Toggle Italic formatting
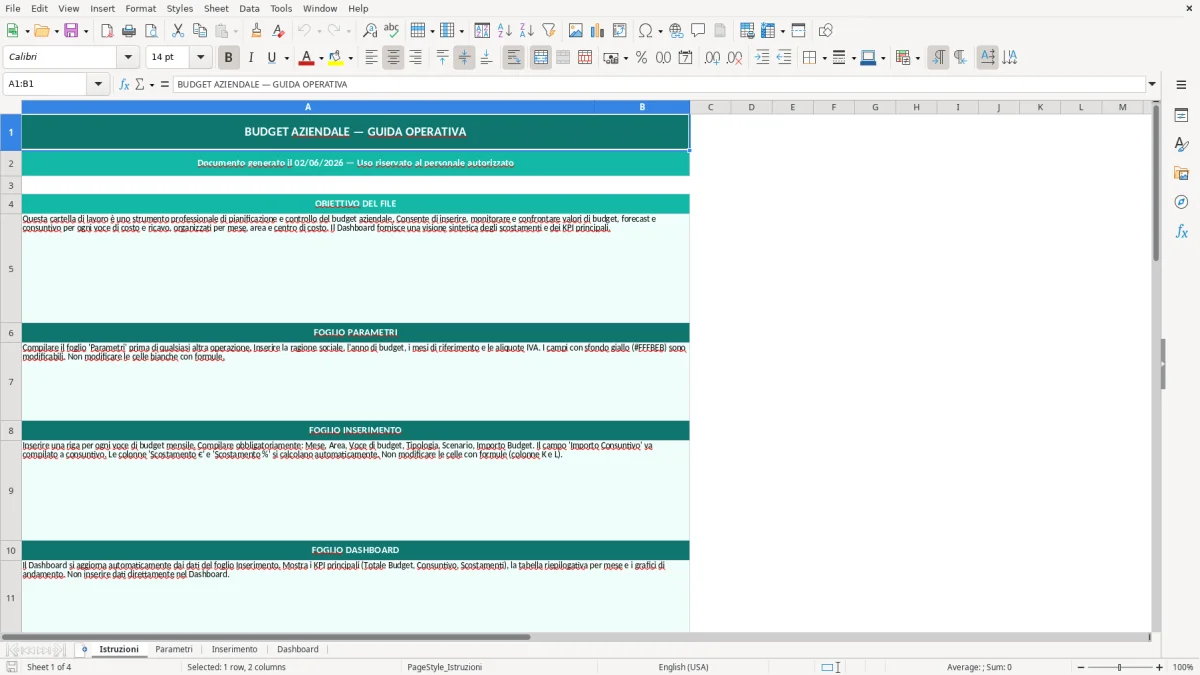Screen dimensions: 1200x675 click(x=250, y=58)
